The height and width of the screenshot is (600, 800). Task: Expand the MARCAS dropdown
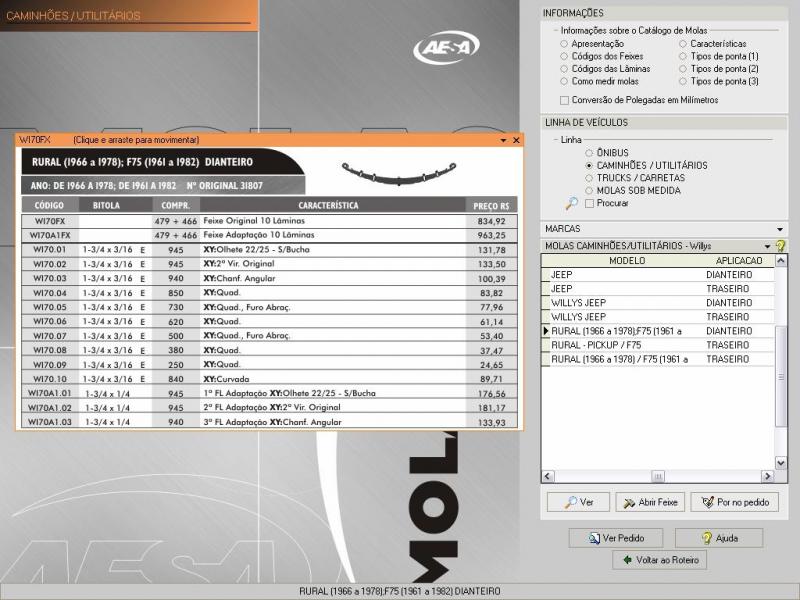click(x=780, y=229)
